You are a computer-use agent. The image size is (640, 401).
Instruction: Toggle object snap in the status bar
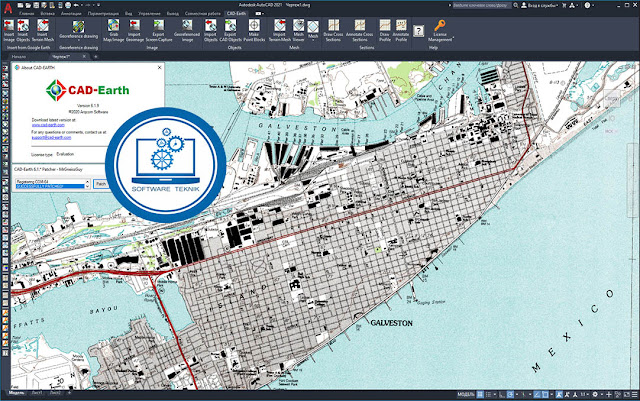[x=545, y=394]
